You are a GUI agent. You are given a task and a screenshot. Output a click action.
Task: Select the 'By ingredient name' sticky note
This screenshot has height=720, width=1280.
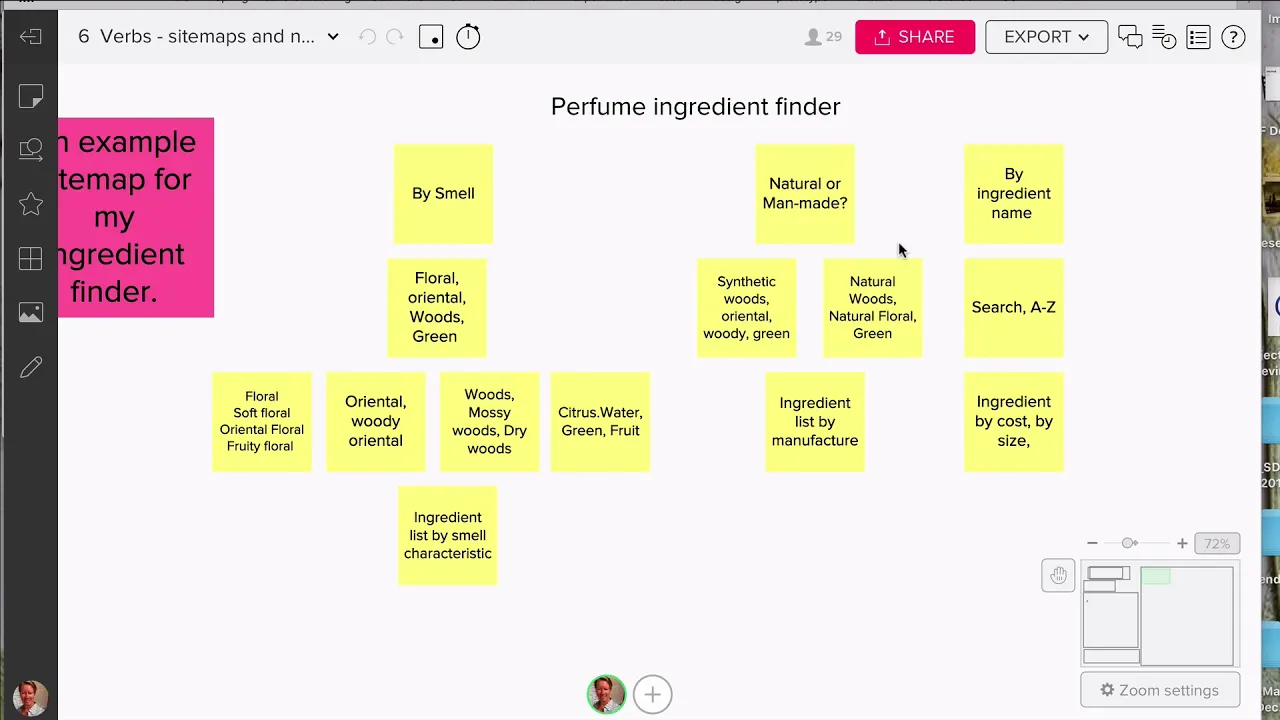tap(1014, 193)
